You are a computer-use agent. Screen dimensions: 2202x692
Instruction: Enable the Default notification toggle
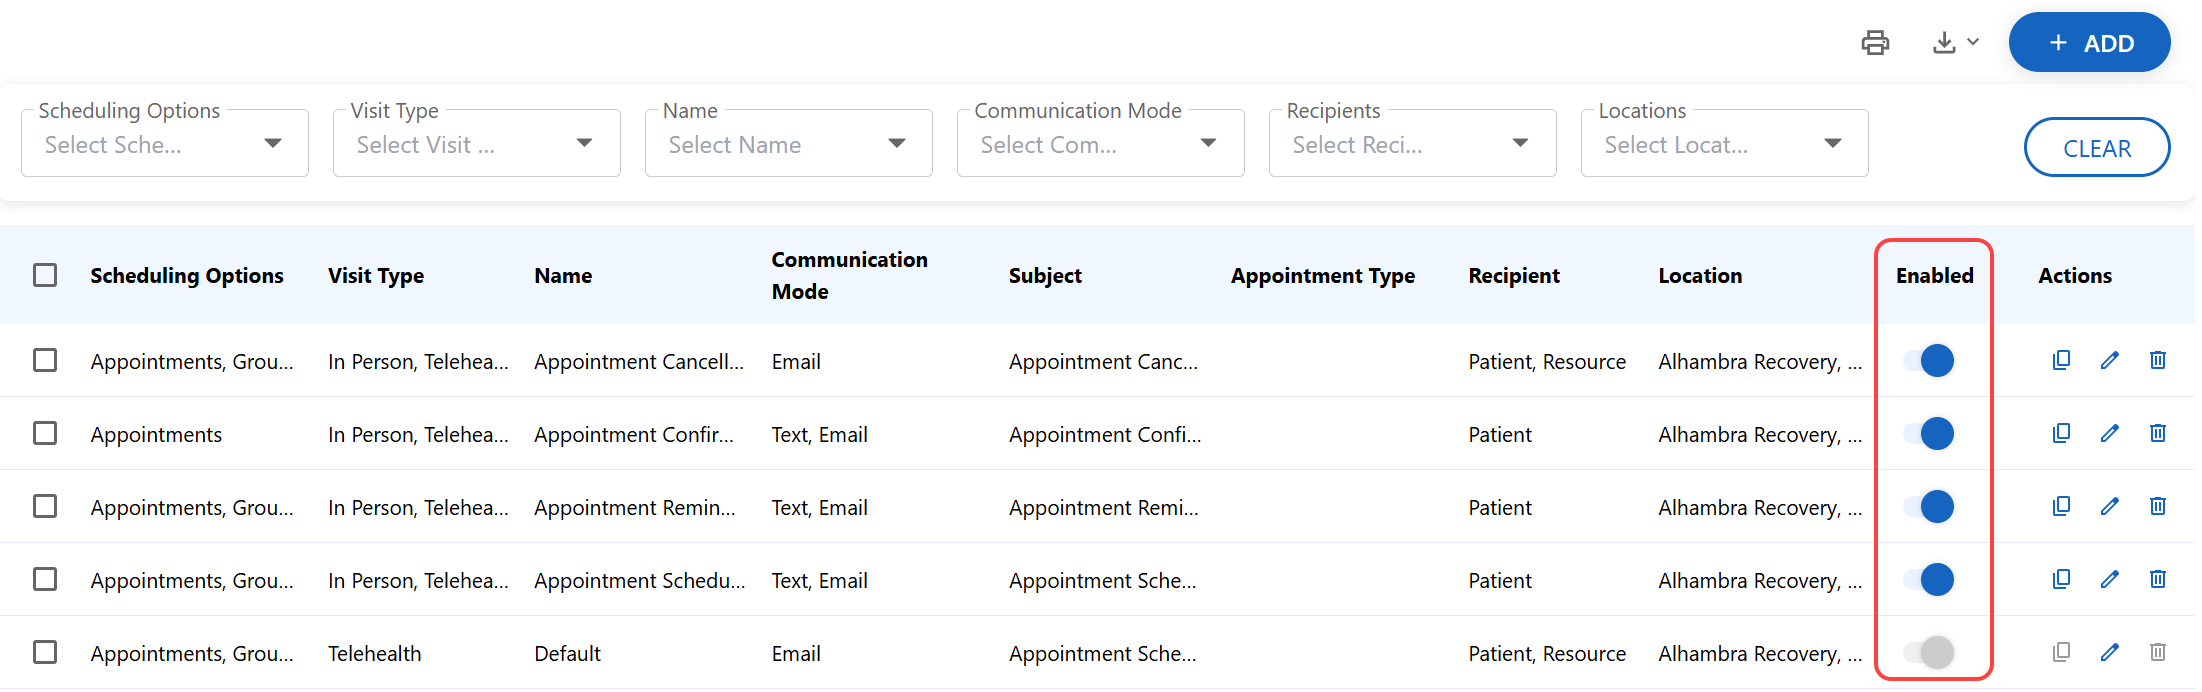click(1929, 652)
